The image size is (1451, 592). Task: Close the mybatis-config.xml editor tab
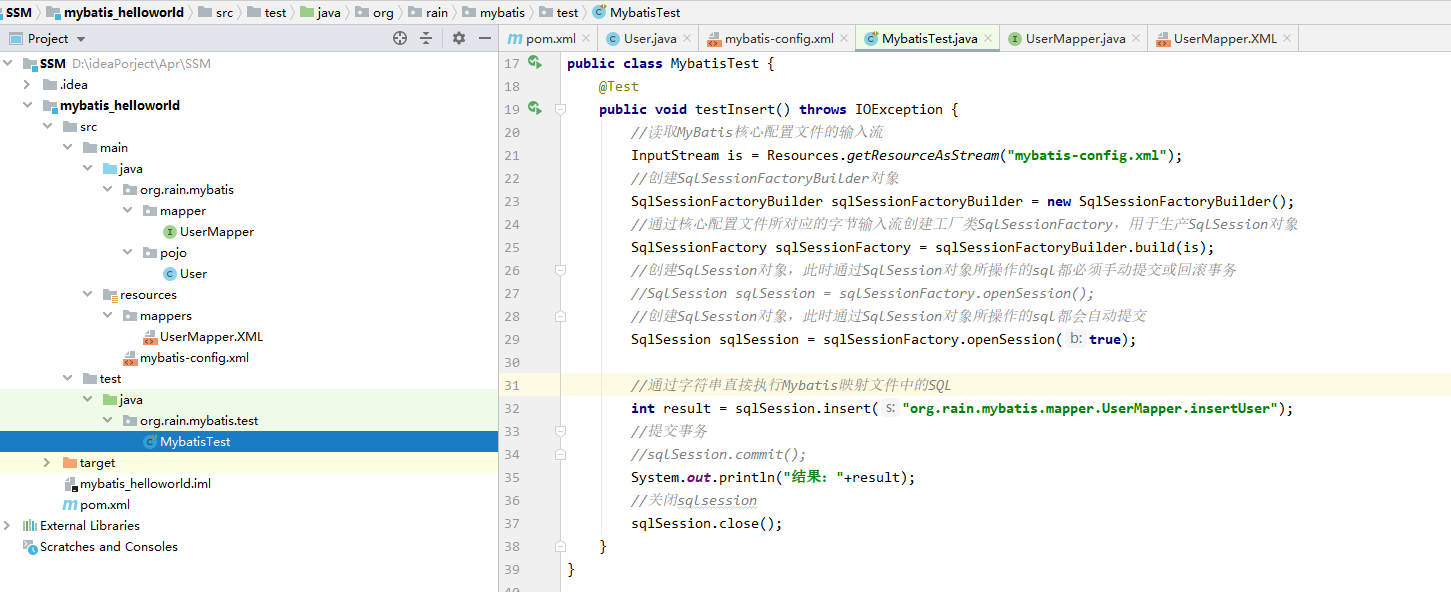pos(844,39)
